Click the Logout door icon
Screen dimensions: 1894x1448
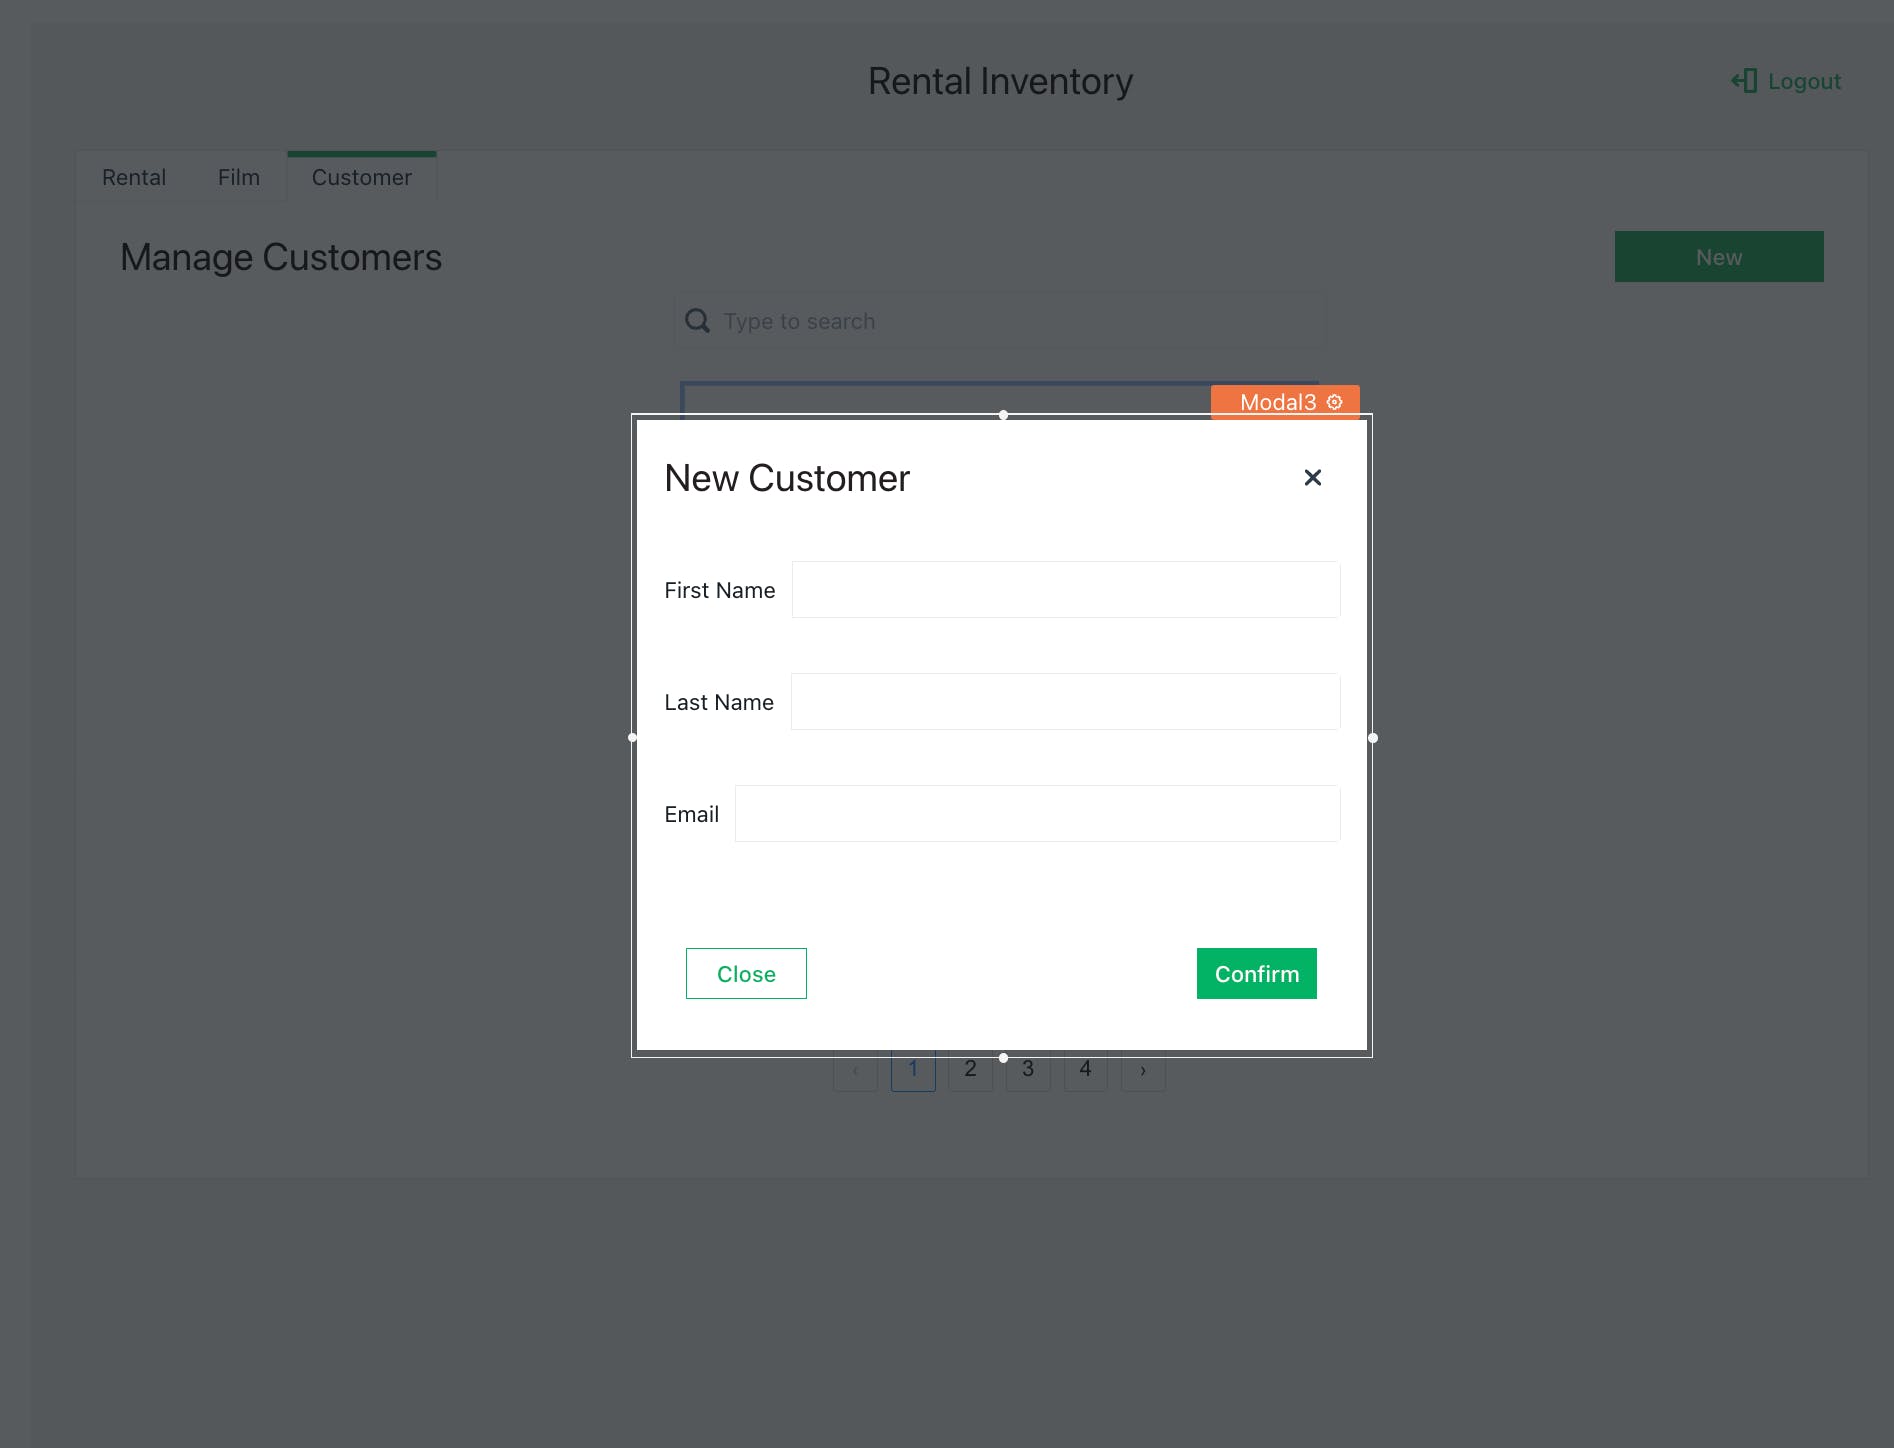[x=1744, y=81]
